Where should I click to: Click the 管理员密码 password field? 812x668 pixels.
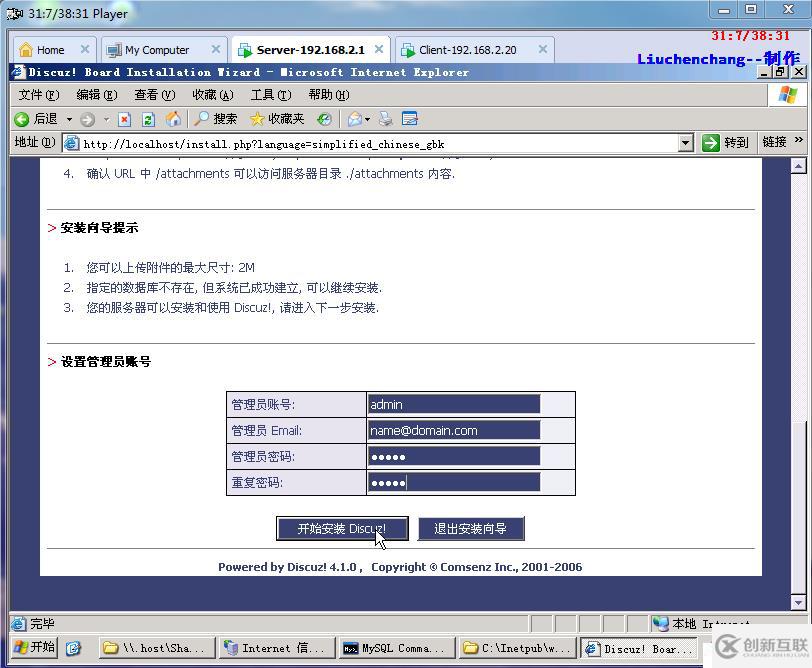[x=454, y=456]
